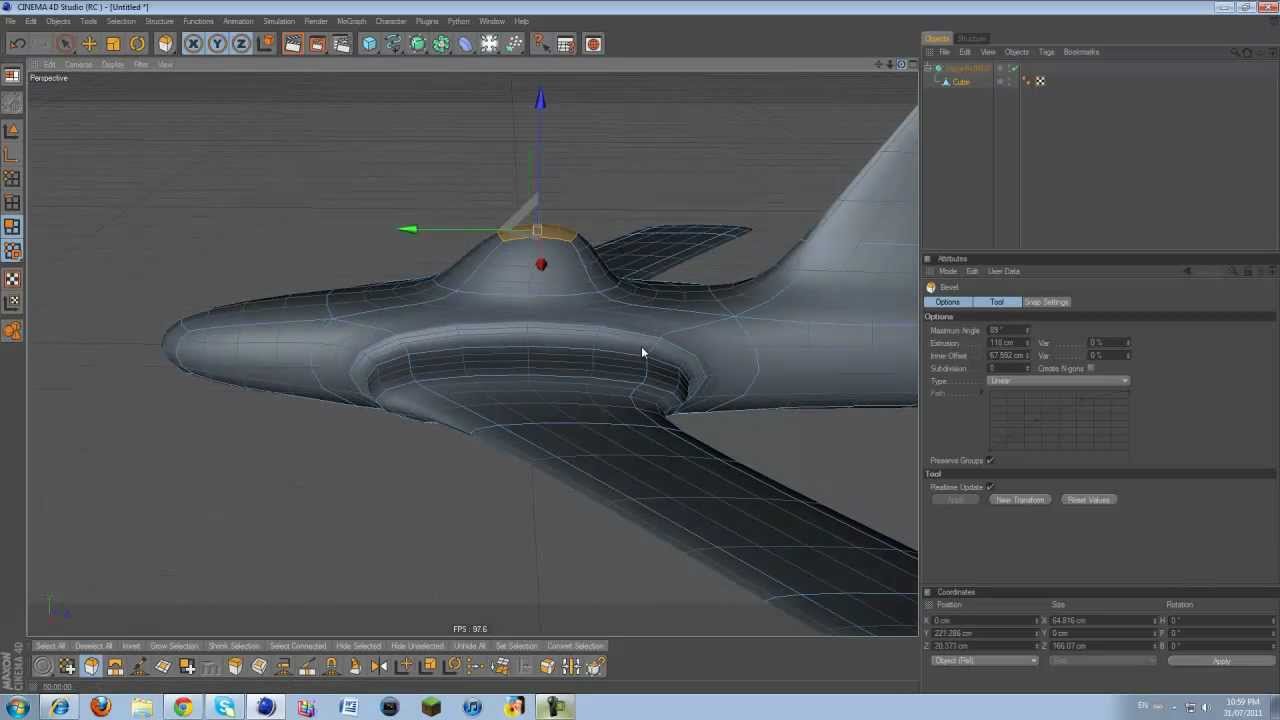Viewport: 1280px width, 720px height.
Task: Select the Cube object in the tree
Action: pos(961,82)
